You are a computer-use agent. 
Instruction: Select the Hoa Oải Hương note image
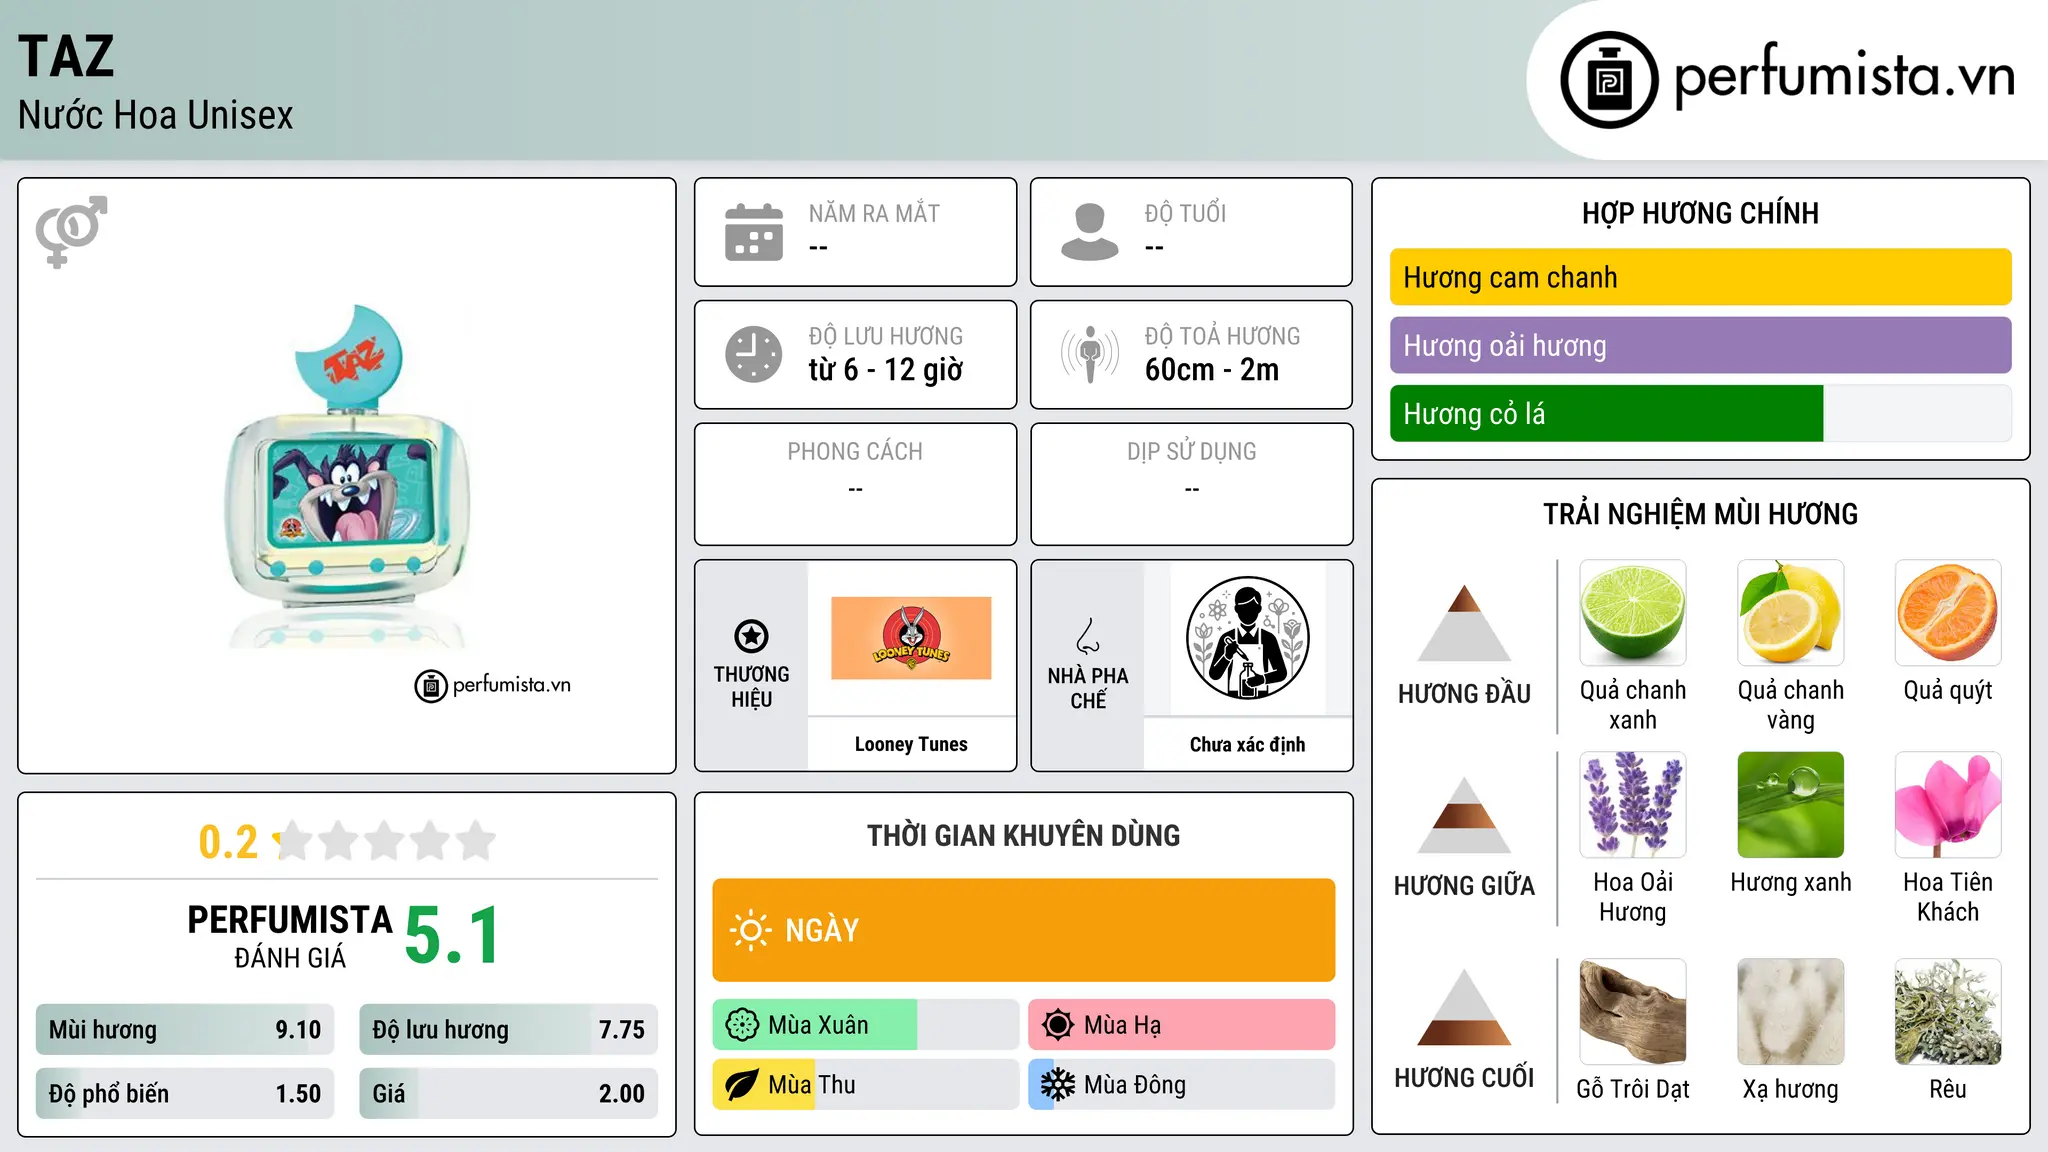pyautogui.click(x=1633, y=805)
